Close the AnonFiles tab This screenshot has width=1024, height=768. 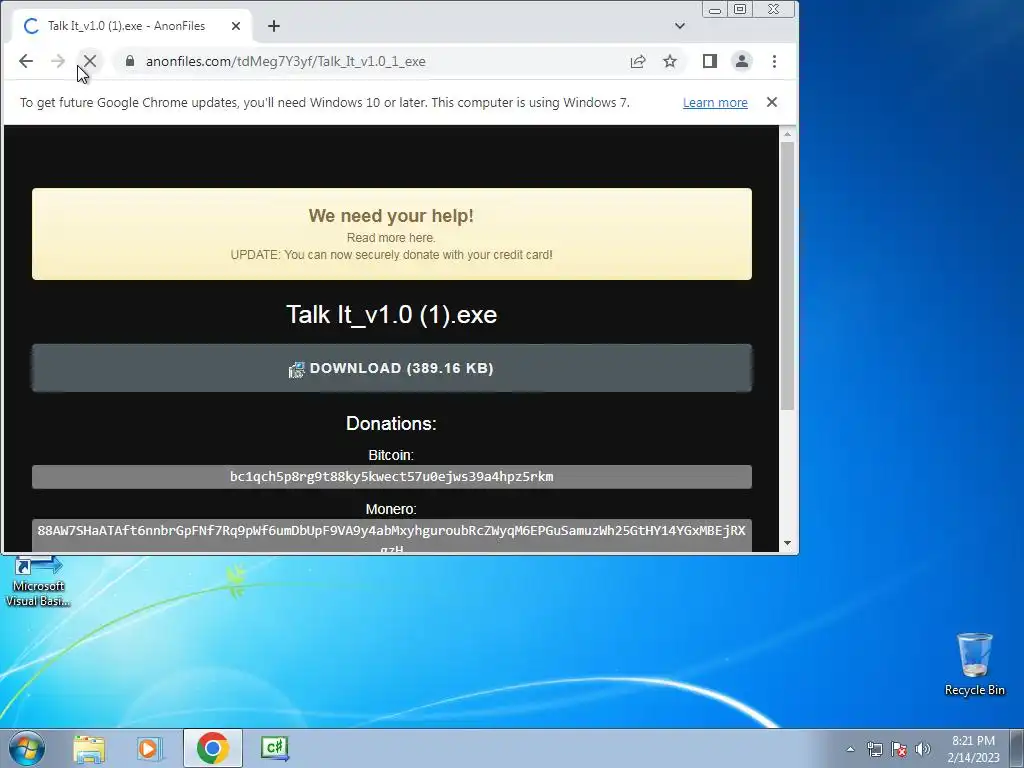pos(236,26)
